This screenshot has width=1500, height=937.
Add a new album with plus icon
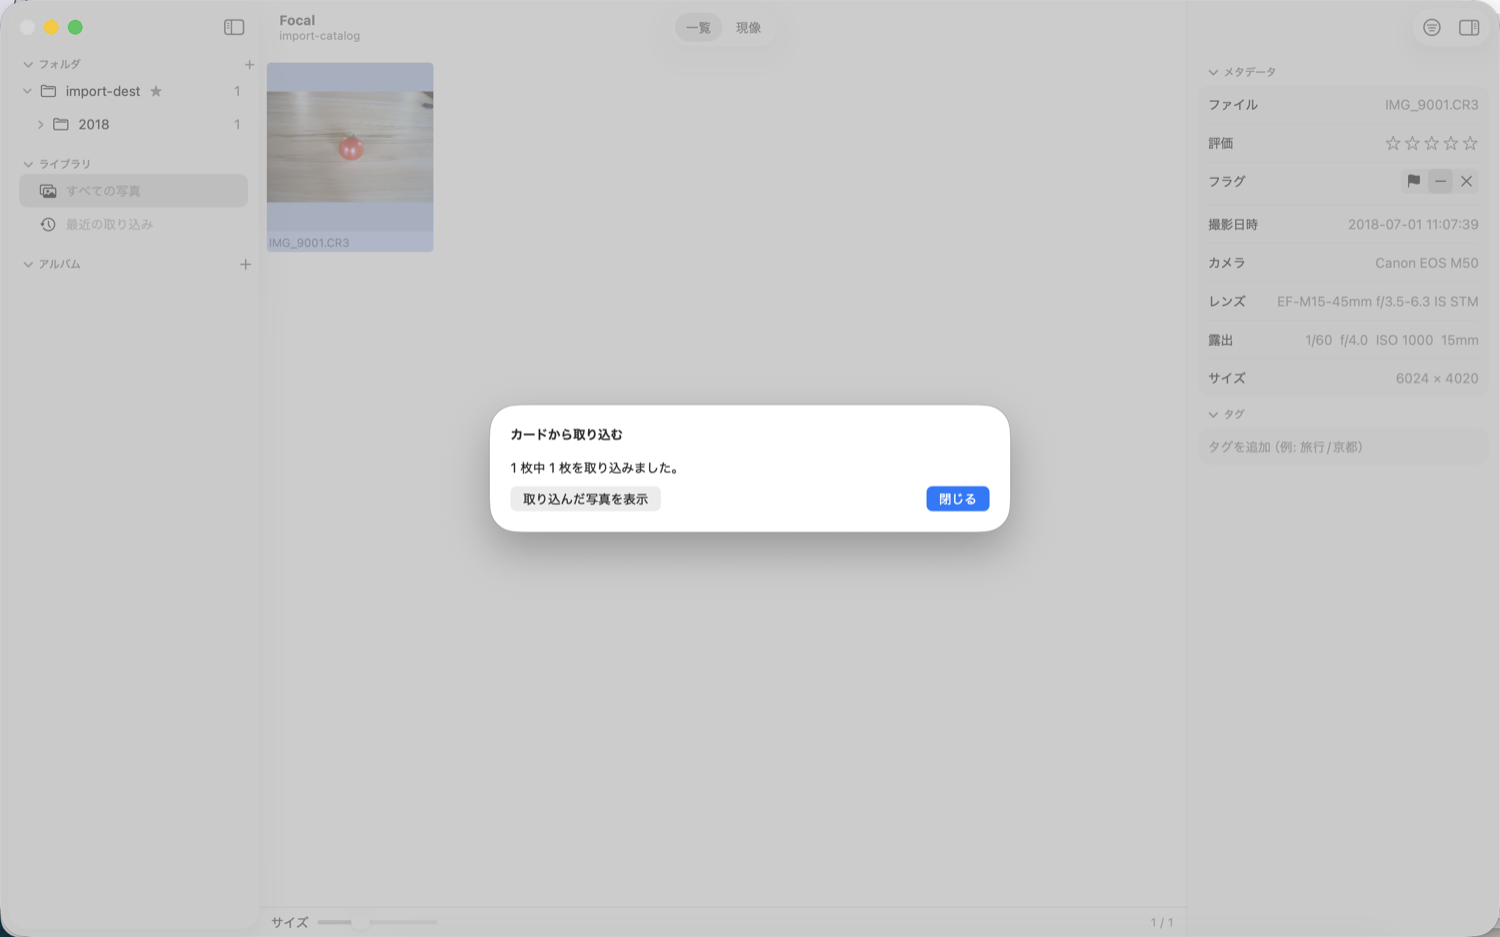[245, 264]
